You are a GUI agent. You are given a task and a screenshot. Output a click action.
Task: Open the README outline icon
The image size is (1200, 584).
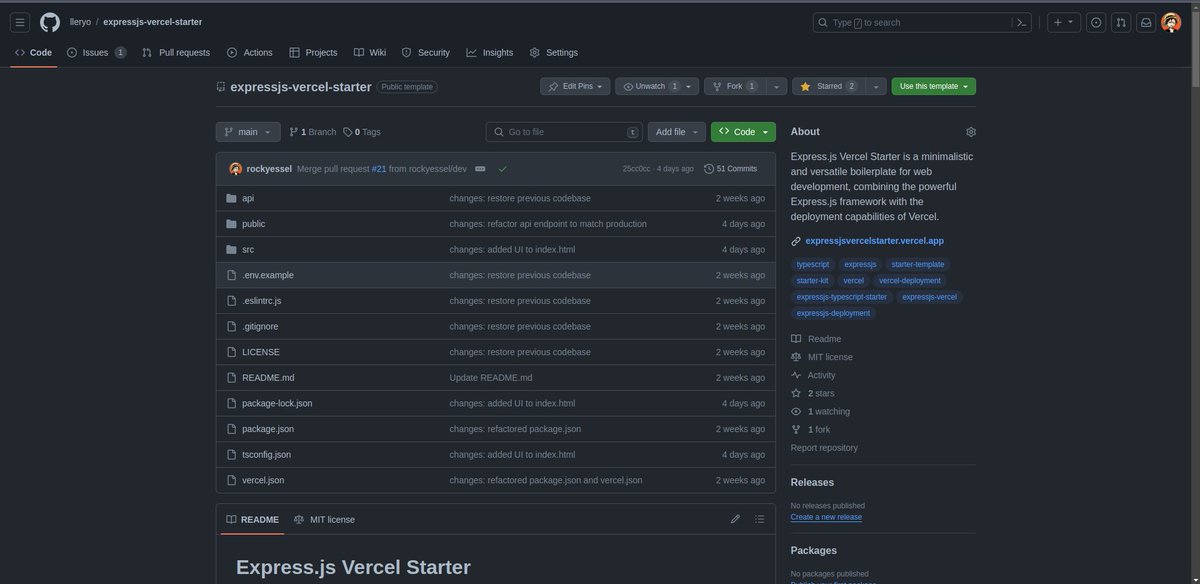click(x=759, y=519)
